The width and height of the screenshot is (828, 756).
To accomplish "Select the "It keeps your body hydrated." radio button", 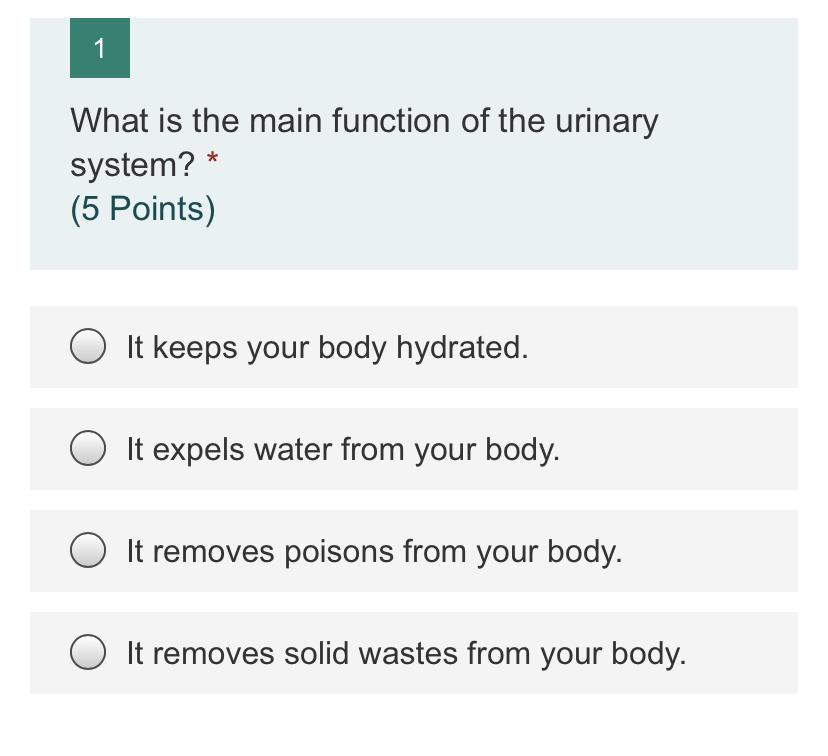I will click(x=89, y=347).
